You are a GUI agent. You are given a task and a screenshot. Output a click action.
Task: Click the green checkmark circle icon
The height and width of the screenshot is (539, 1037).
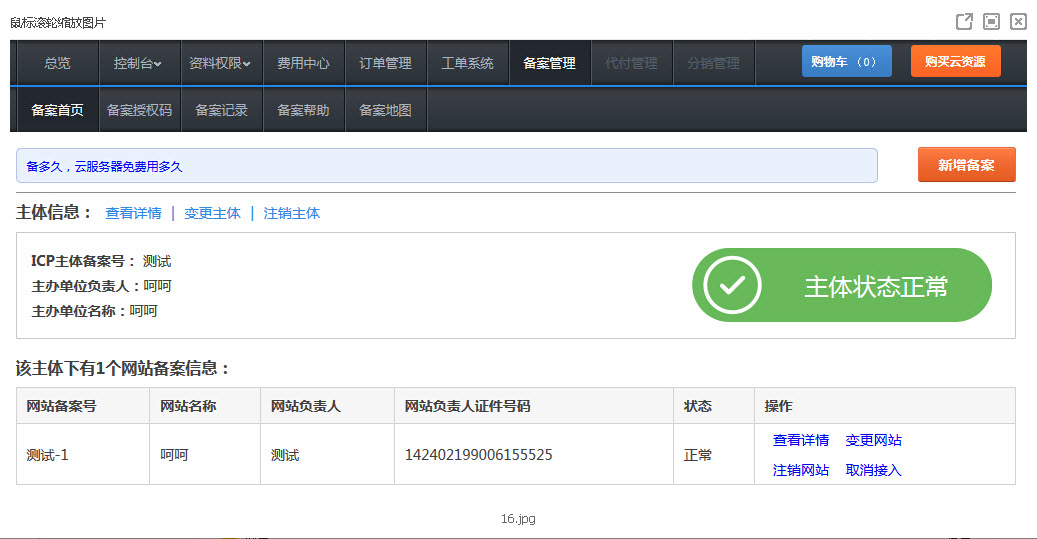(732, 286)
